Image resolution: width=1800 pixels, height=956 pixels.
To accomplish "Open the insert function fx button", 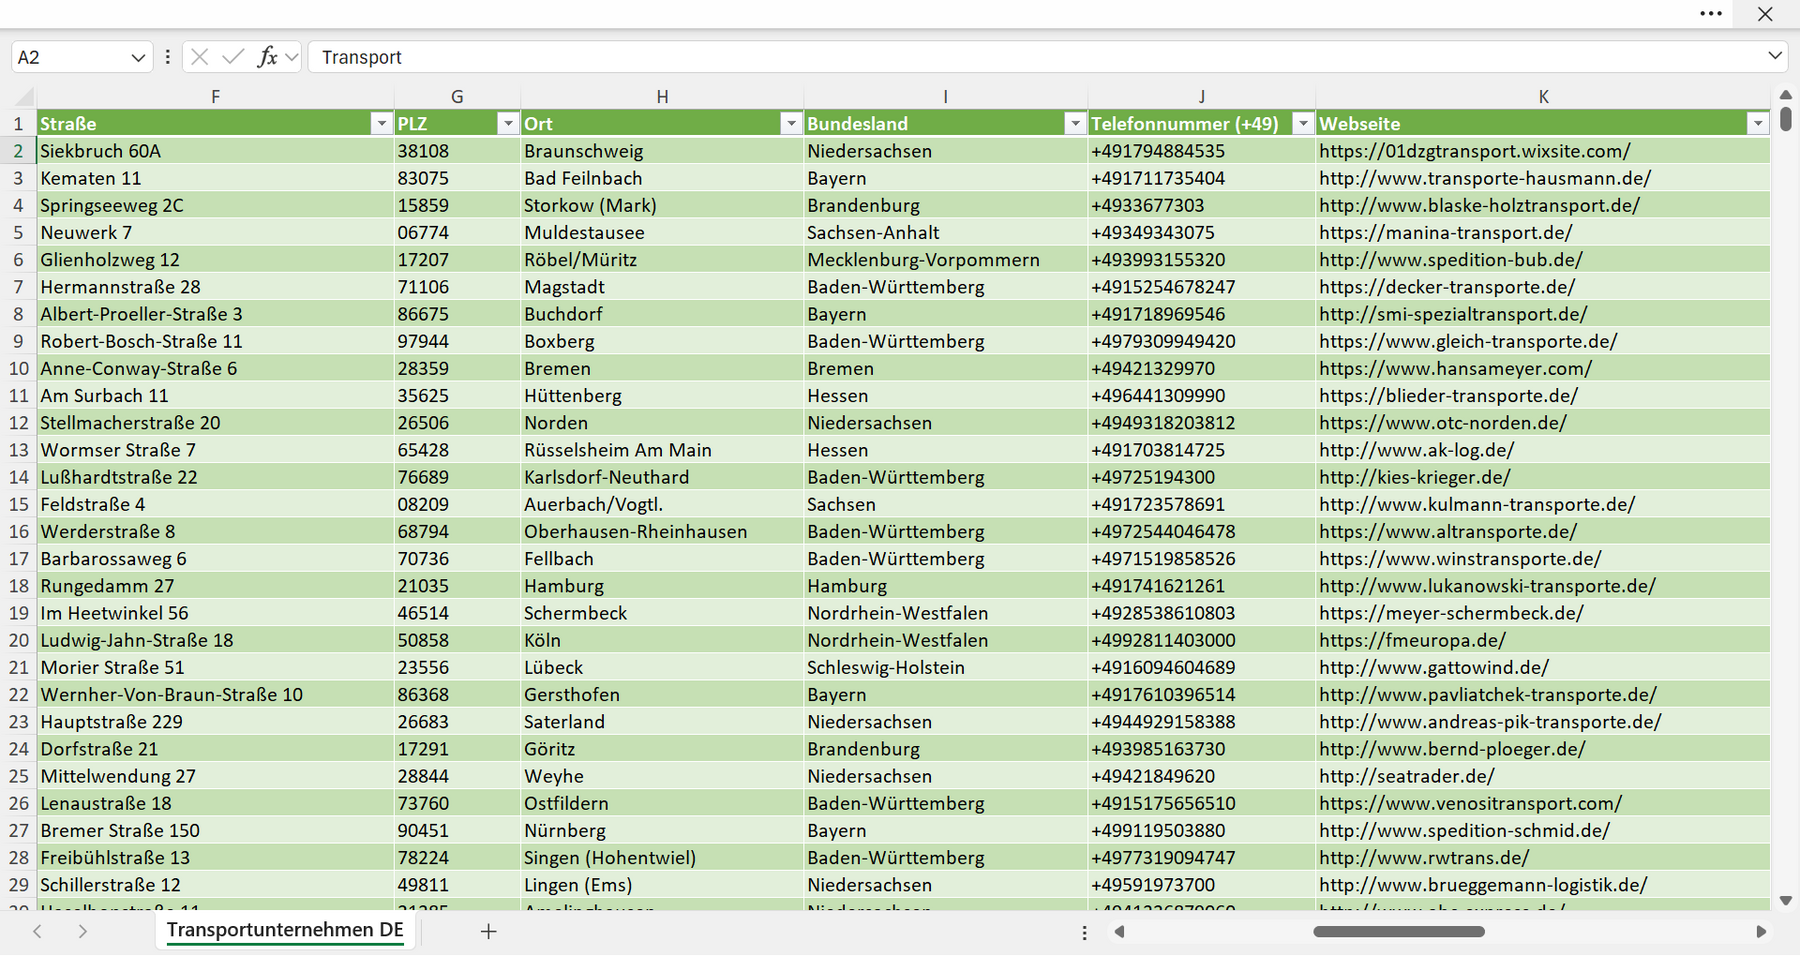I will tap(267, 57).
